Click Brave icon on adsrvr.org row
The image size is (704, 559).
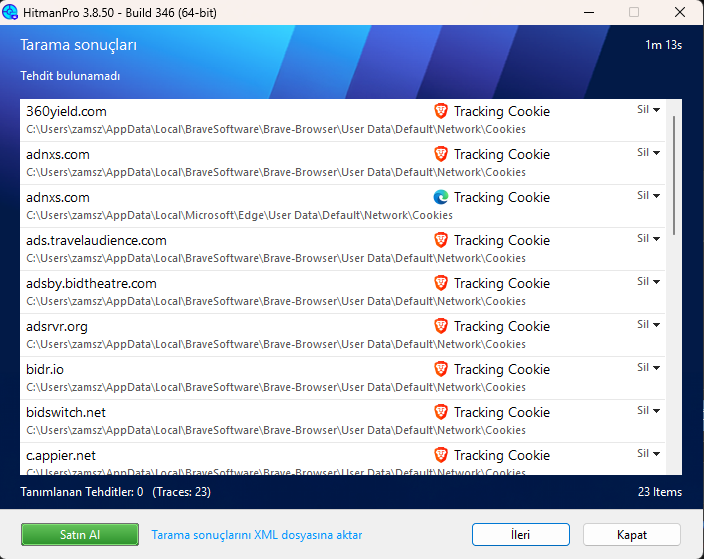coord(441,326)
